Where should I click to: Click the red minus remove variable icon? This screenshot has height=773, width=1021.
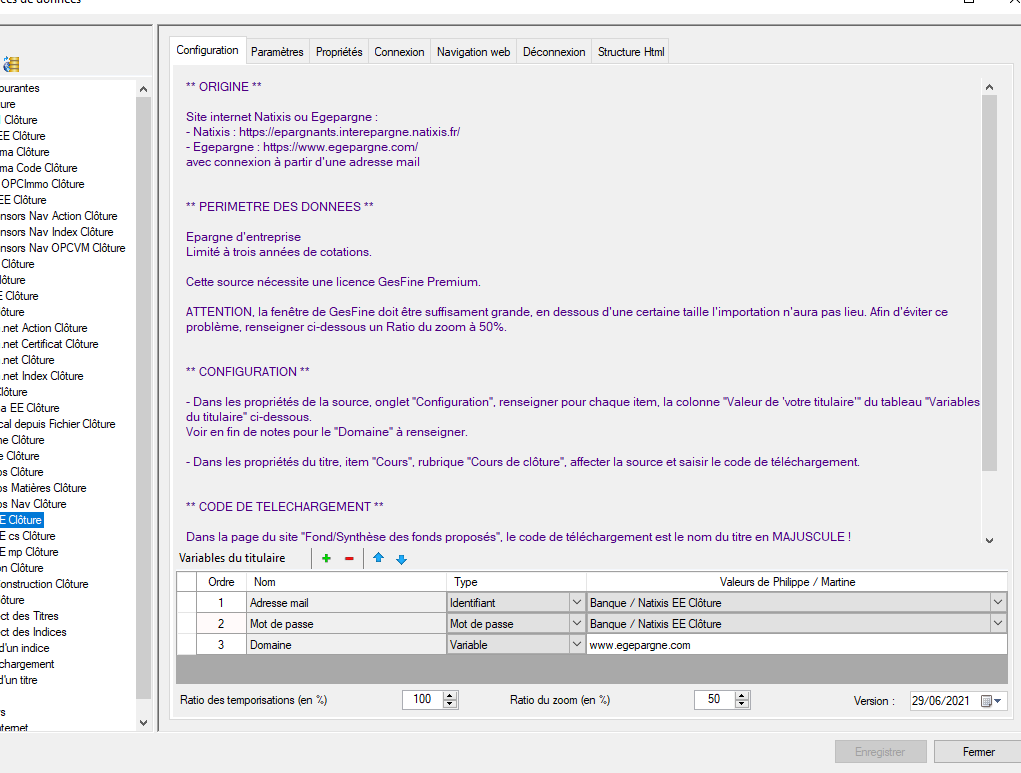coord(349,559)
